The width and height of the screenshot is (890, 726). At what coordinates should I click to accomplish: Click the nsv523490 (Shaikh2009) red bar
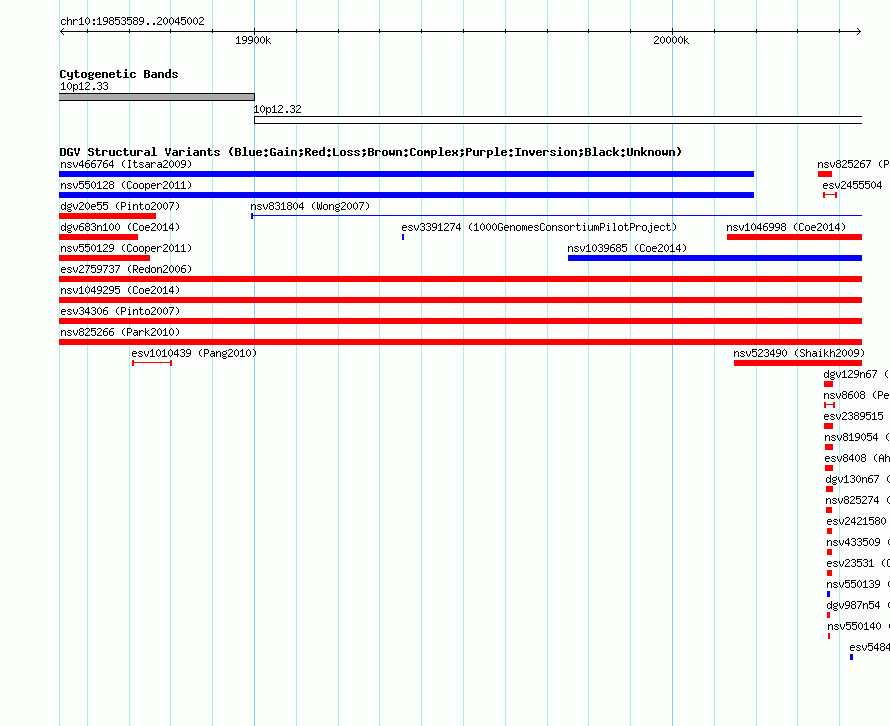point(798,363)
